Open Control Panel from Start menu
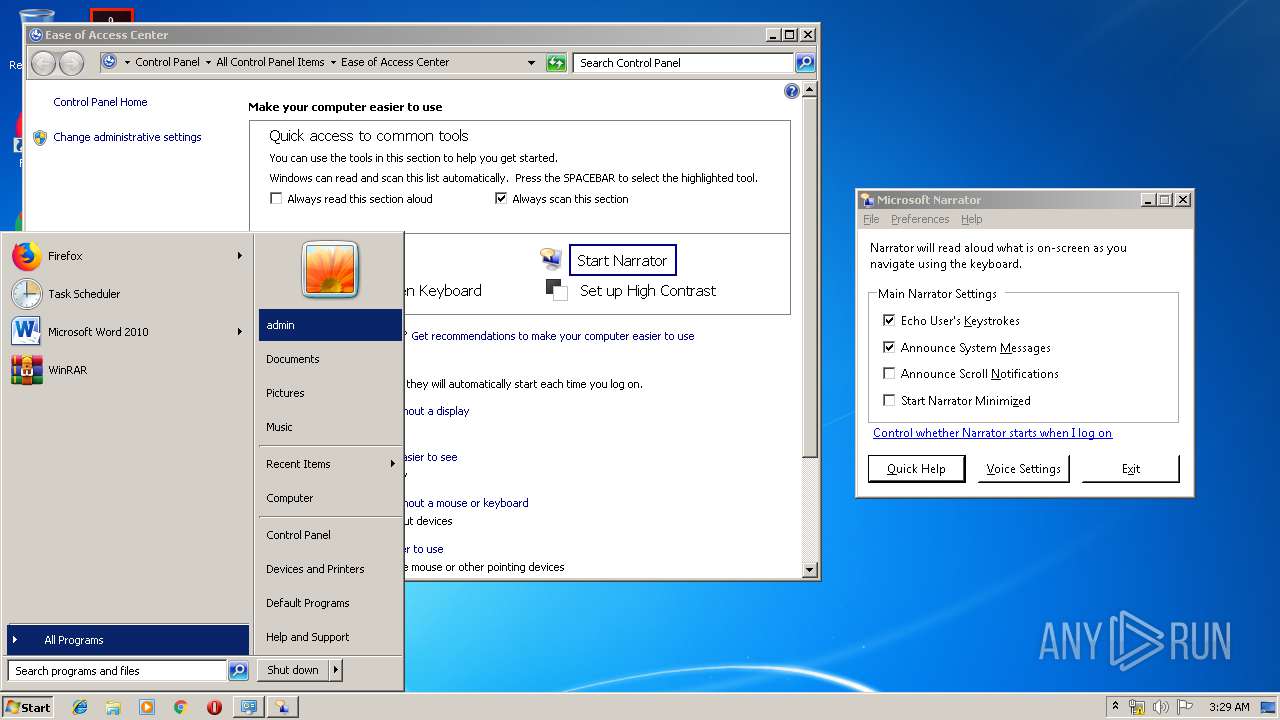The width and height of the screenshot is (1280, 720). [x=330, y=535]
